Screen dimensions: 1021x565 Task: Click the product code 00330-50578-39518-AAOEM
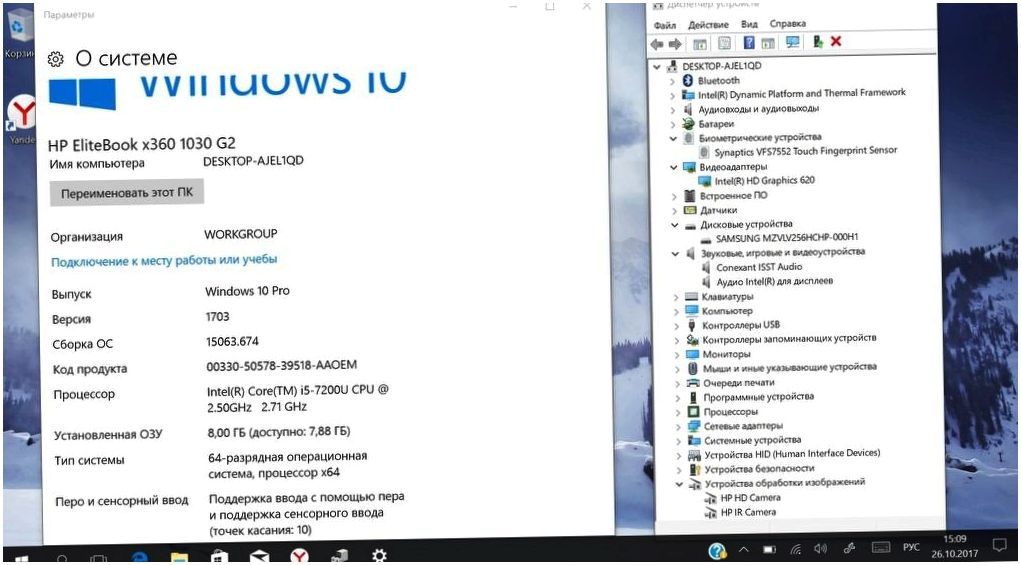click(x=282, y=366)
